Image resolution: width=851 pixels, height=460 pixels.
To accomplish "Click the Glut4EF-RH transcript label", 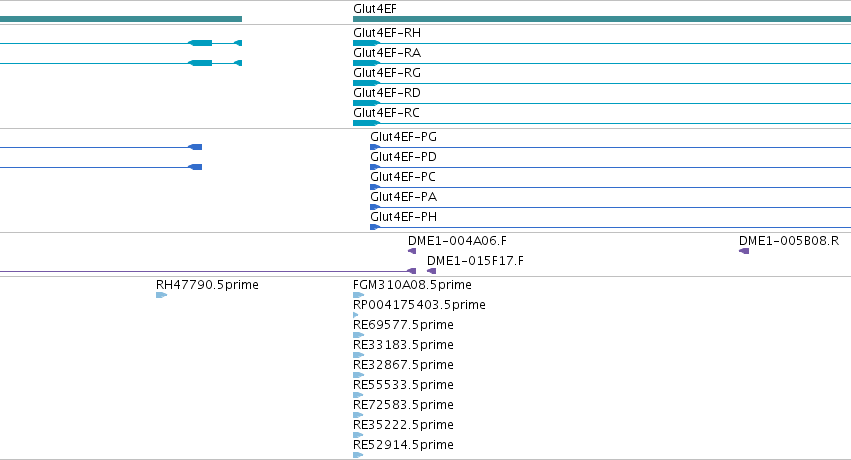I will pos(386,33).
